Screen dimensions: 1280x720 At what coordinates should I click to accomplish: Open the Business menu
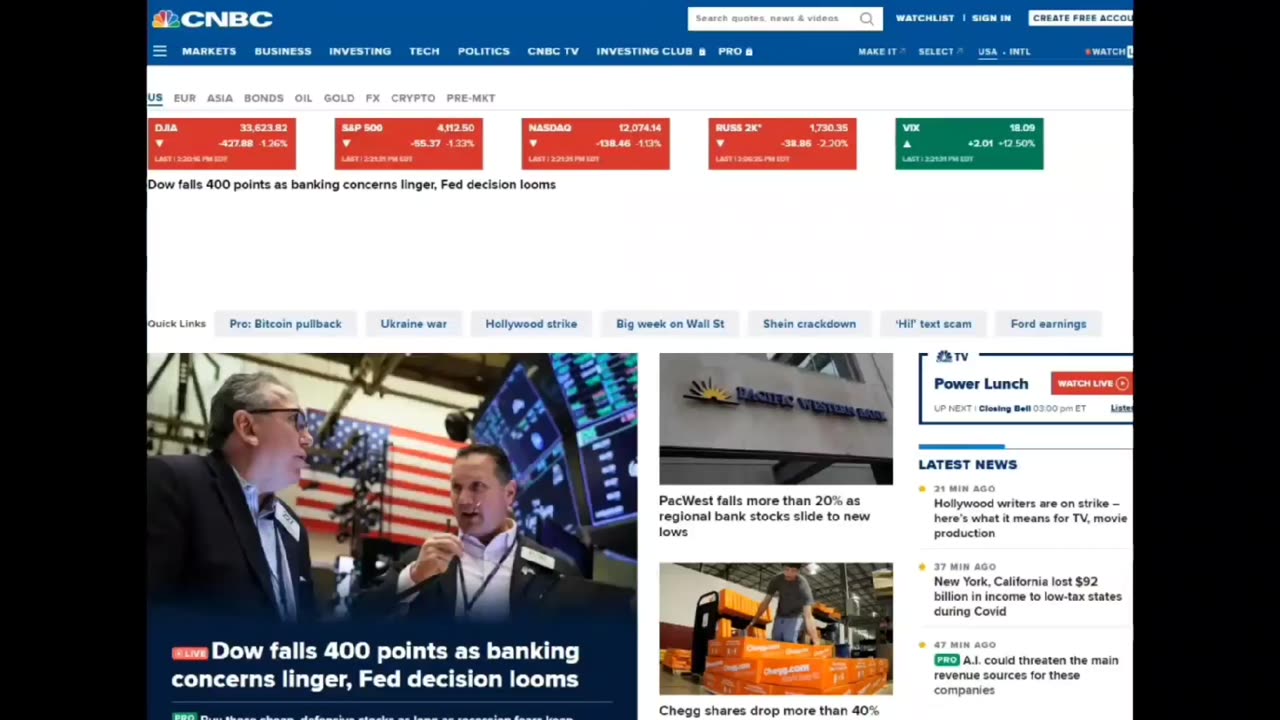click(x=283, y=51)
